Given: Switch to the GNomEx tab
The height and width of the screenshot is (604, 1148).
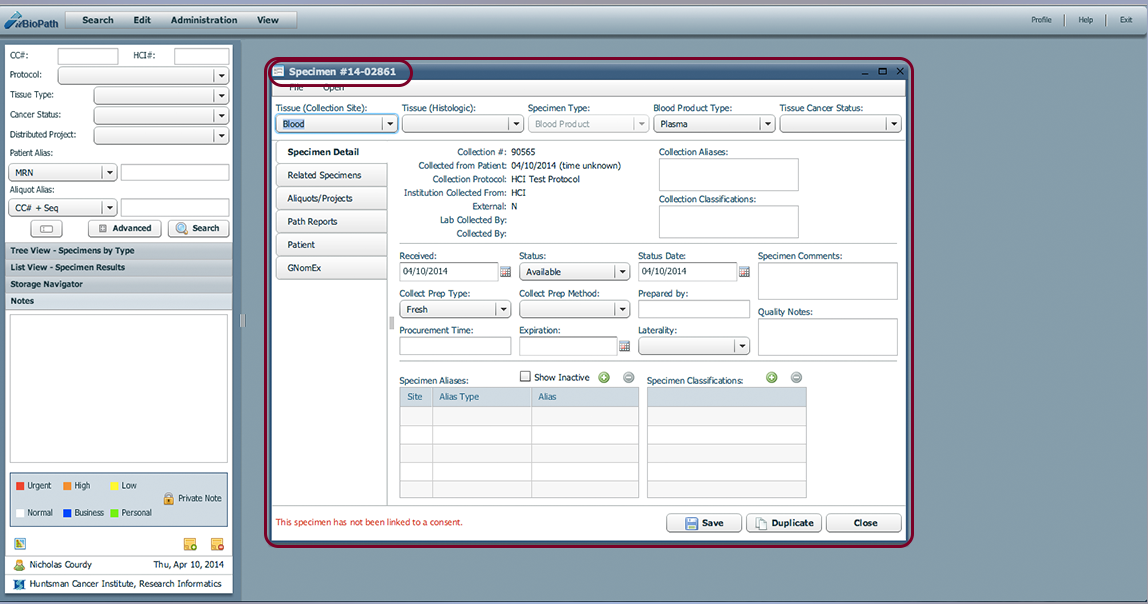Looking at the screenshot, I should pos(332,268).
